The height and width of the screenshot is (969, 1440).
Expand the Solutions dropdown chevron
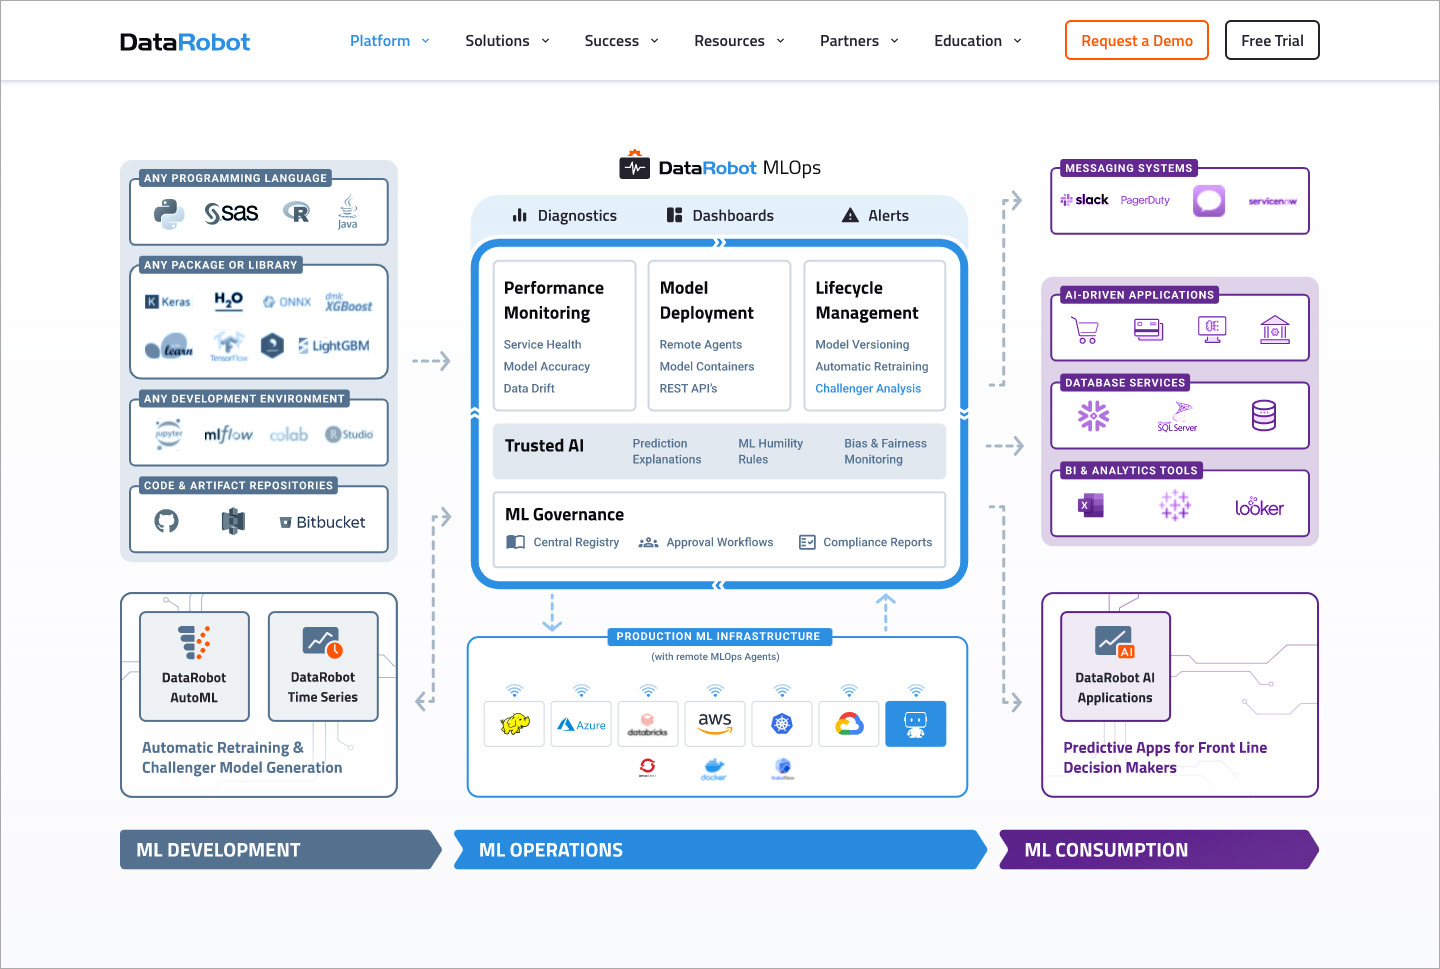click(x=545, y=41)
